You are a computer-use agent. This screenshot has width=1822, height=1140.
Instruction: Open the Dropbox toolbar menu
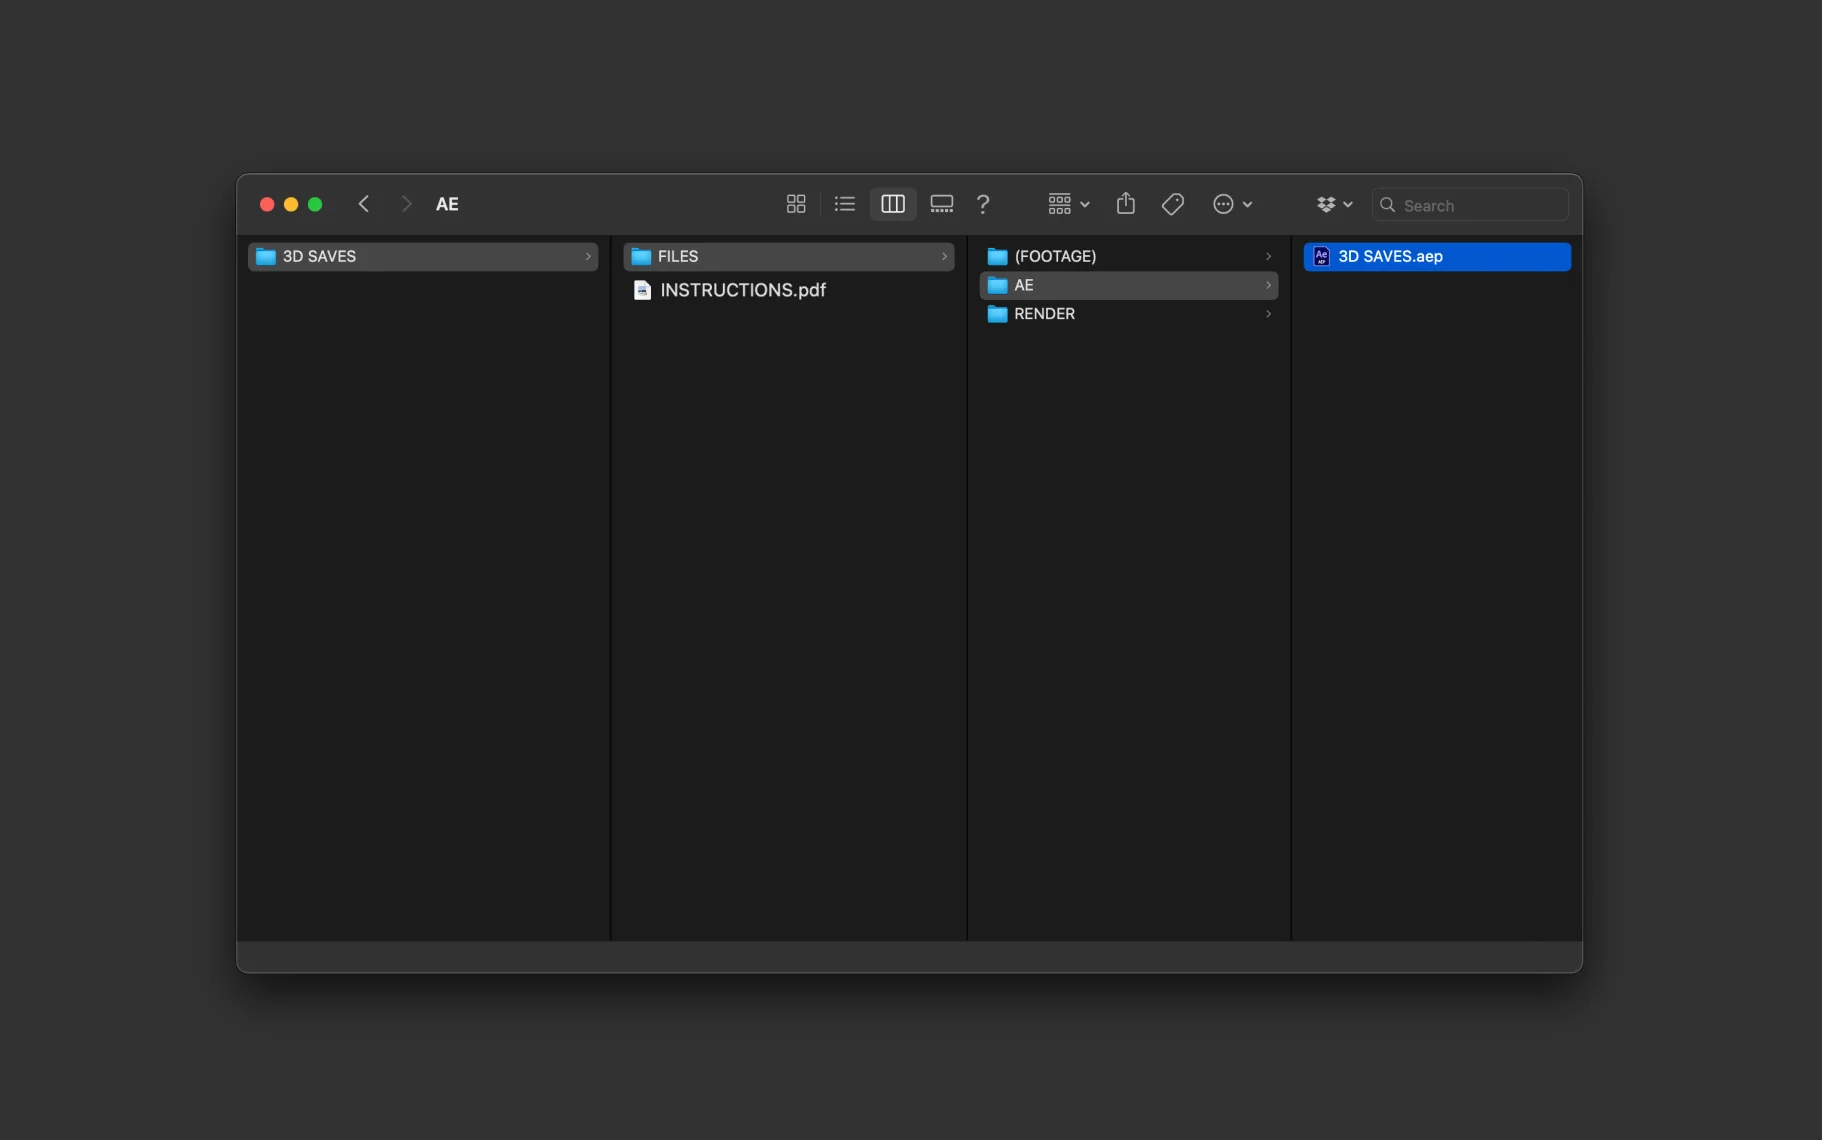[1334, 204]
